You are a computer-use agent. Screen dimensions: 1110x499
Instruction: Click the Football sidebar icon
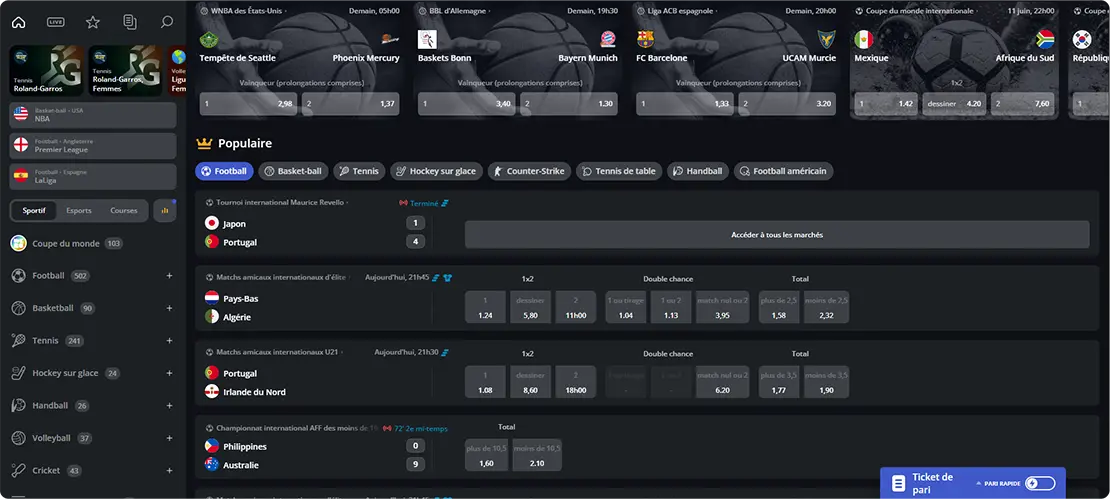pos(18,276)
